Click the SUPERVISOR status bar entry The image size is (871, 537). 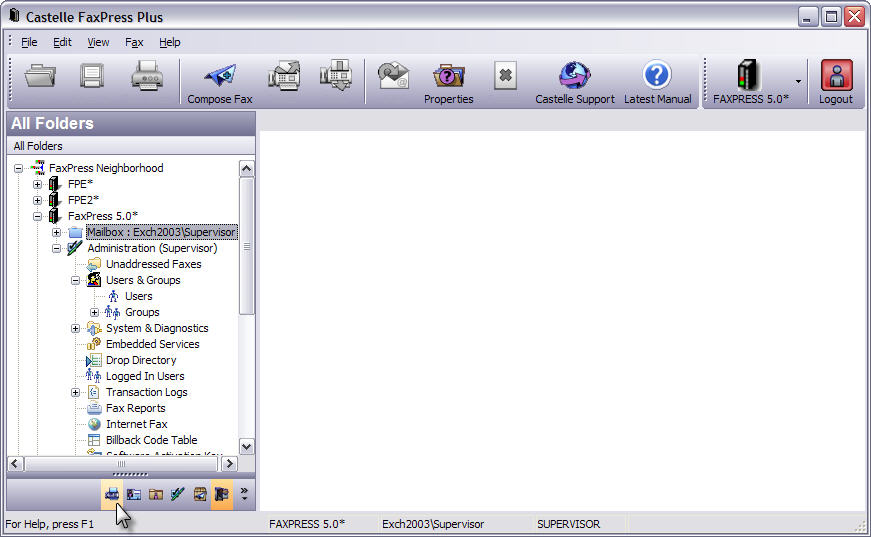tap(569, 524)
